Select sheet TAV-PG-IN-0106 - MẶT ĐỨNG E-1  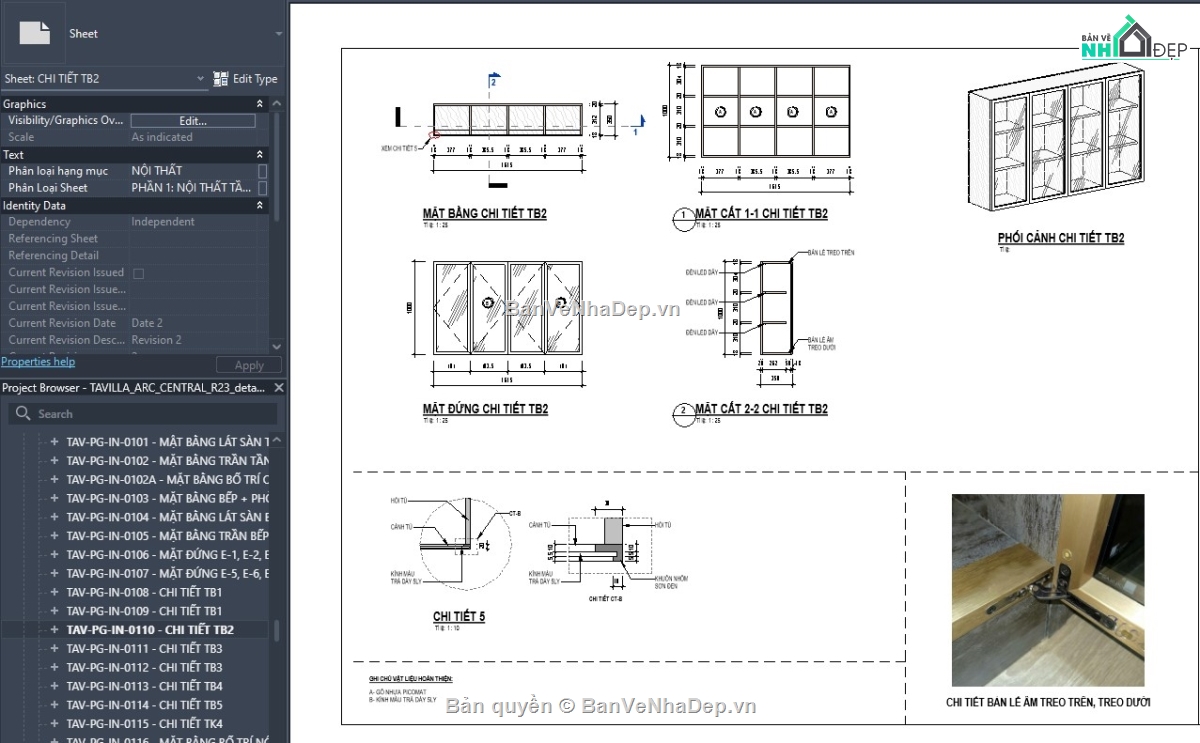[168, 555]
